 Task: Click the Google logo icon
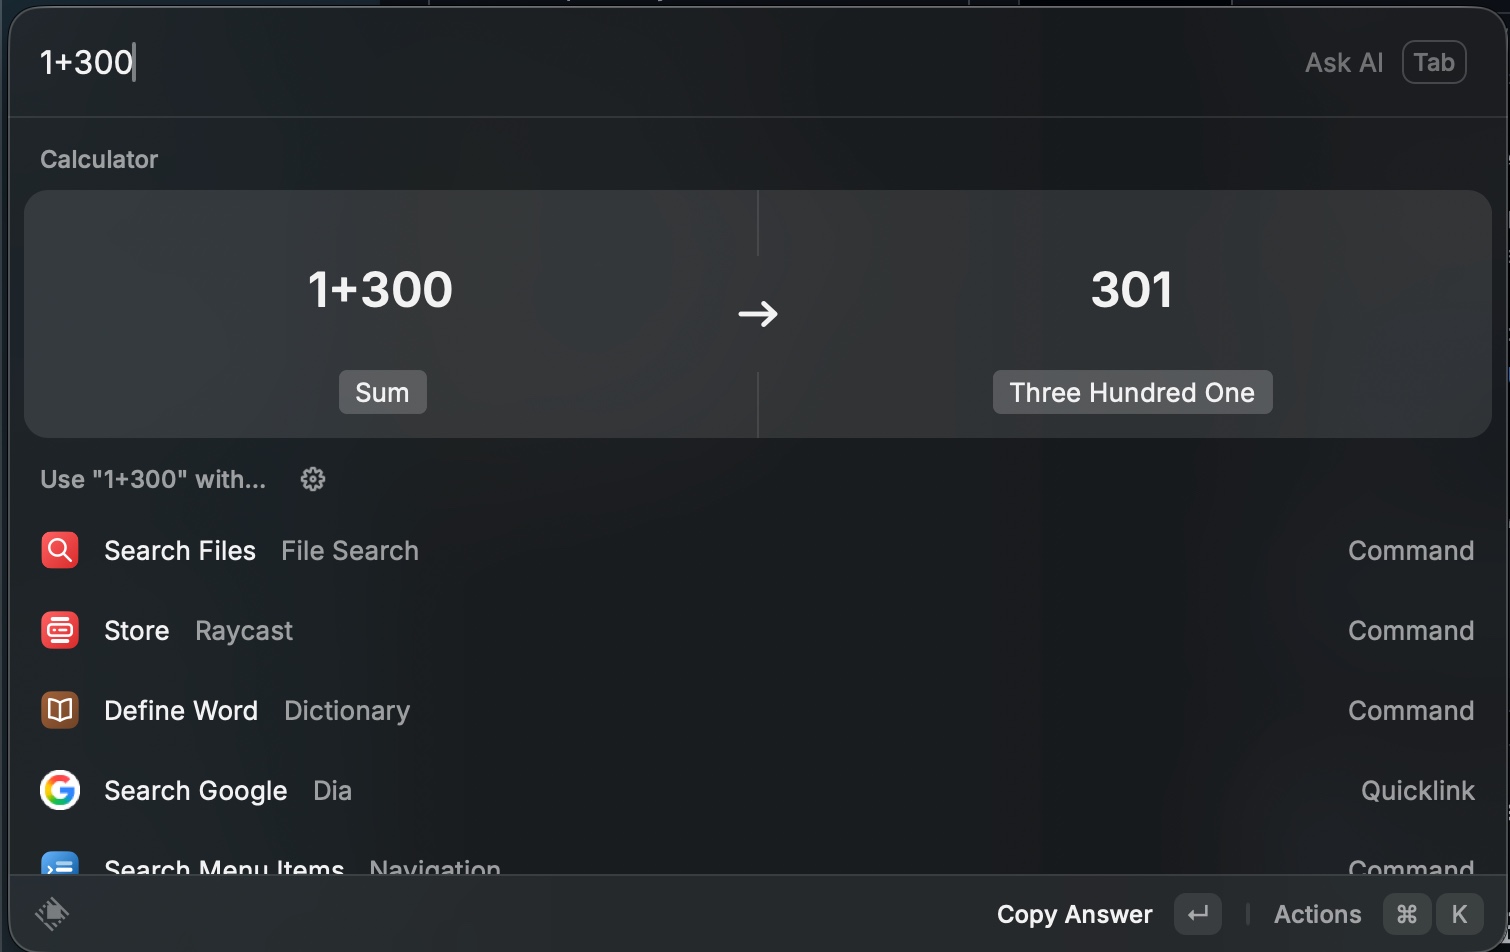click(60, 790)
